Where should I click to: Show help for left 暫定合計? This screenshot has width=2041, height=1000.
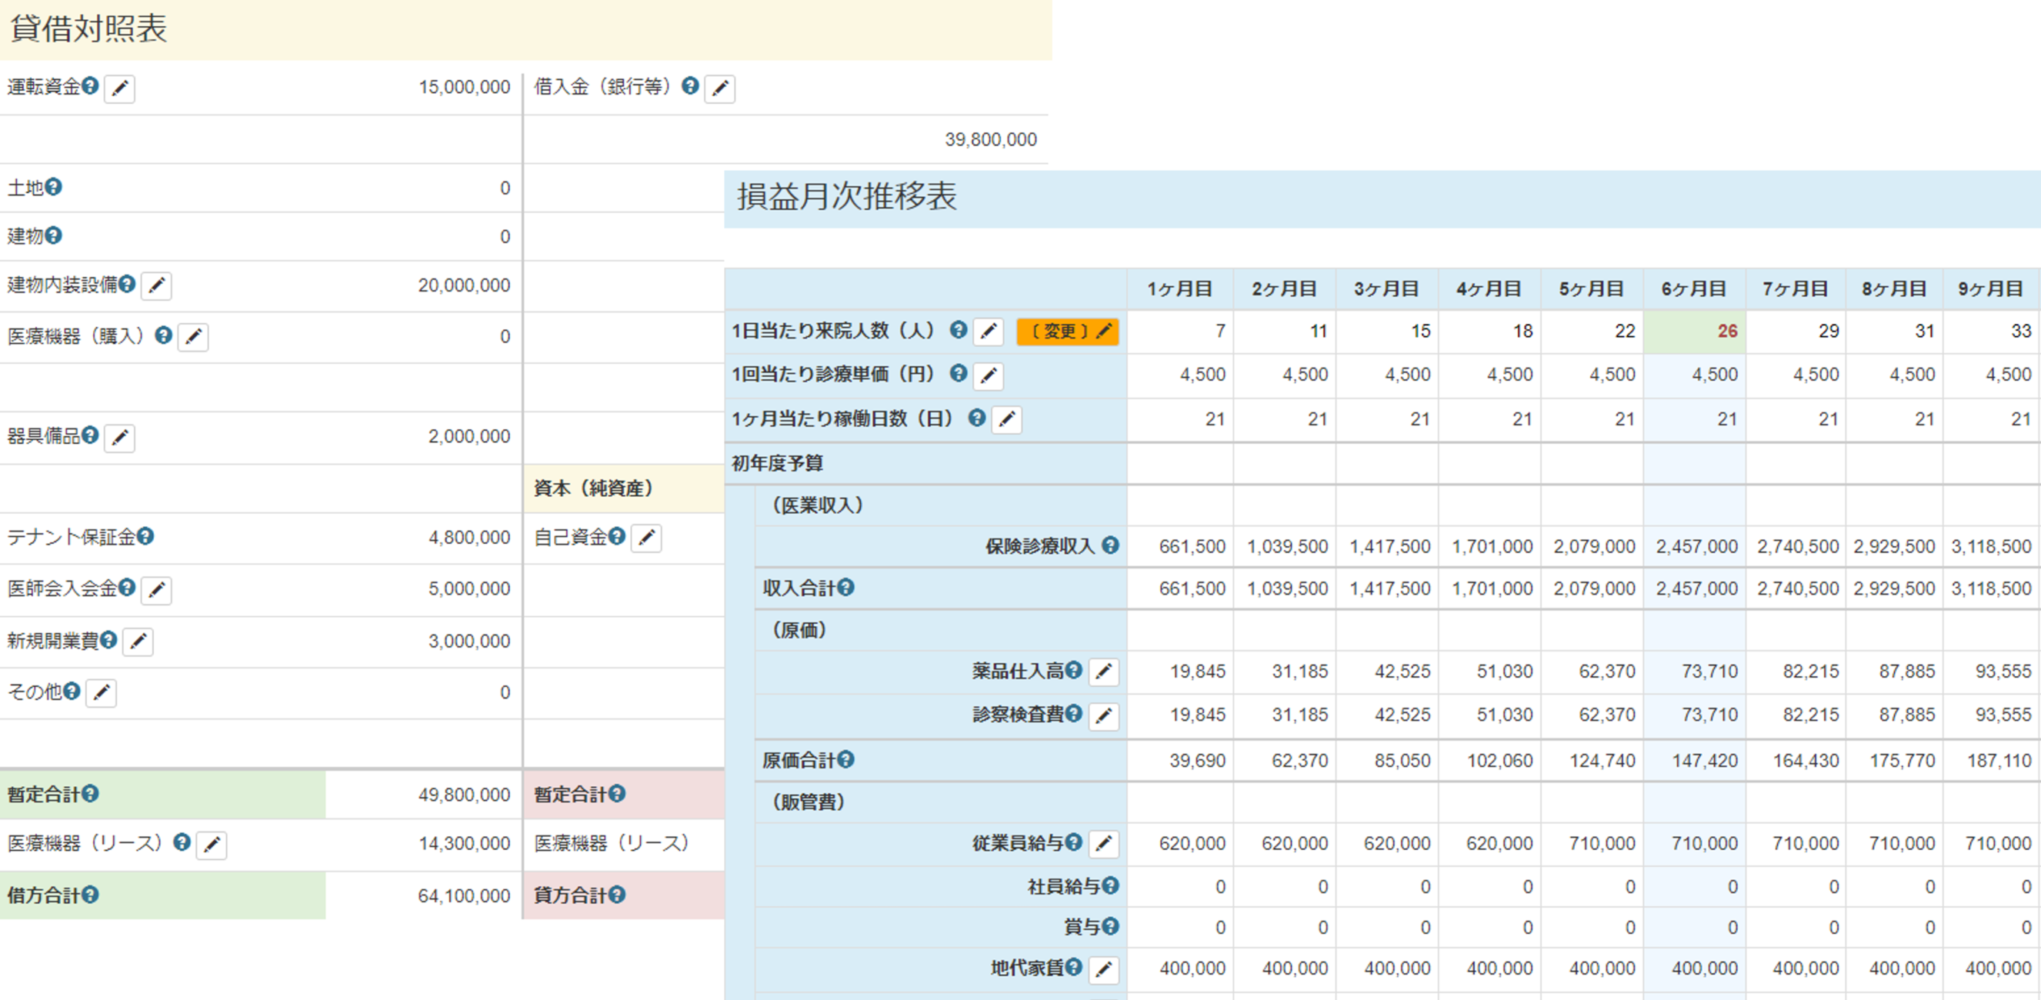point(90,793)
